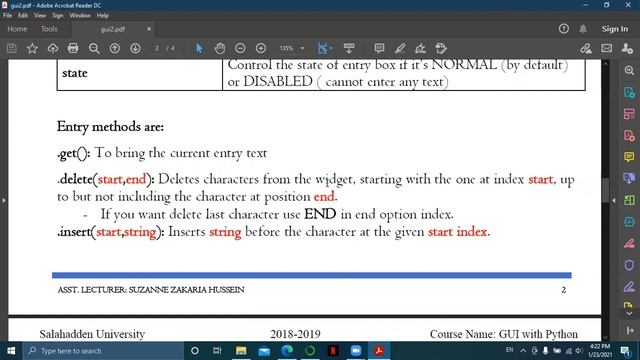Viewport: 640px width, 360px height.
Task: Open the Create PDF tool in right pane
Action: tap(629, 135)
